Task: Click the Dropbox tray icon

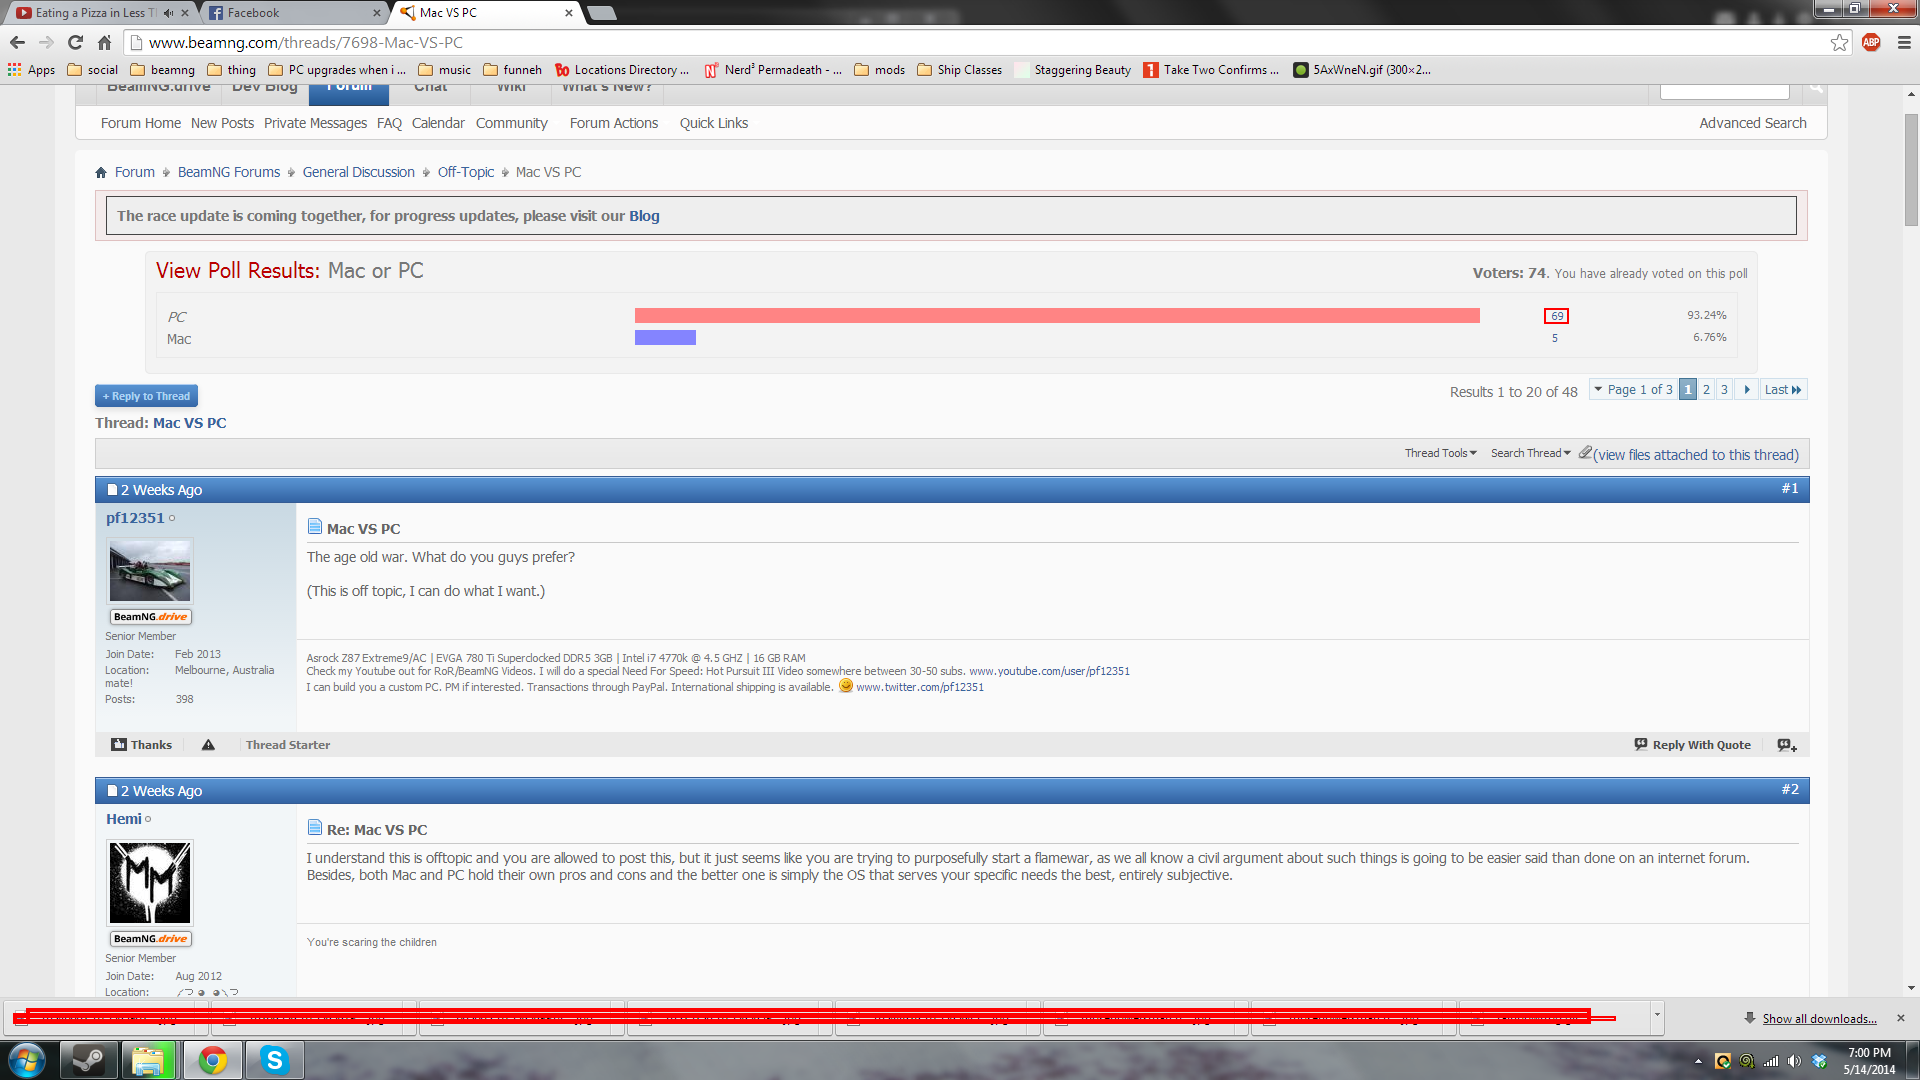Action: click(x=1819, y=1061)
